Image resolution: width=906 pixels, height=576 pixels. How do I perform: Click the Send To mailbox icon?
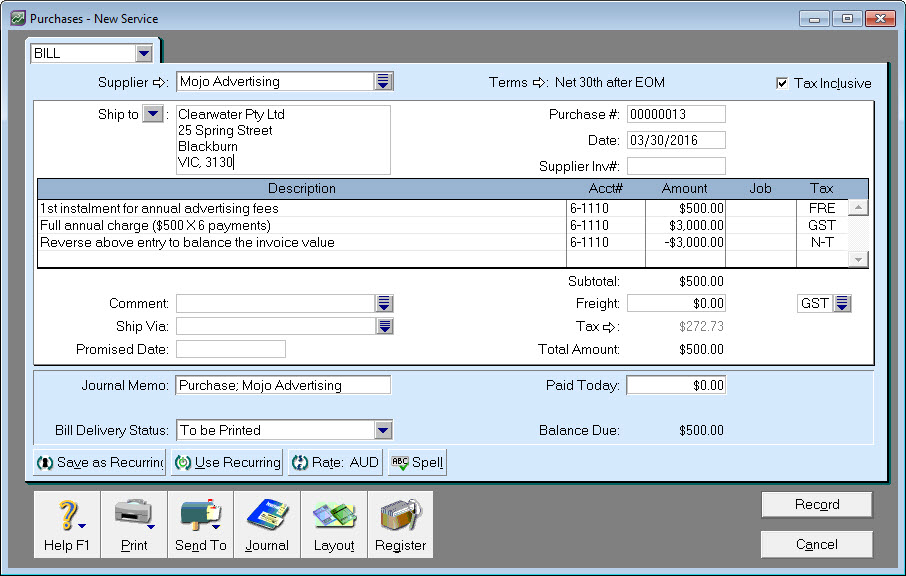point(200,523)
